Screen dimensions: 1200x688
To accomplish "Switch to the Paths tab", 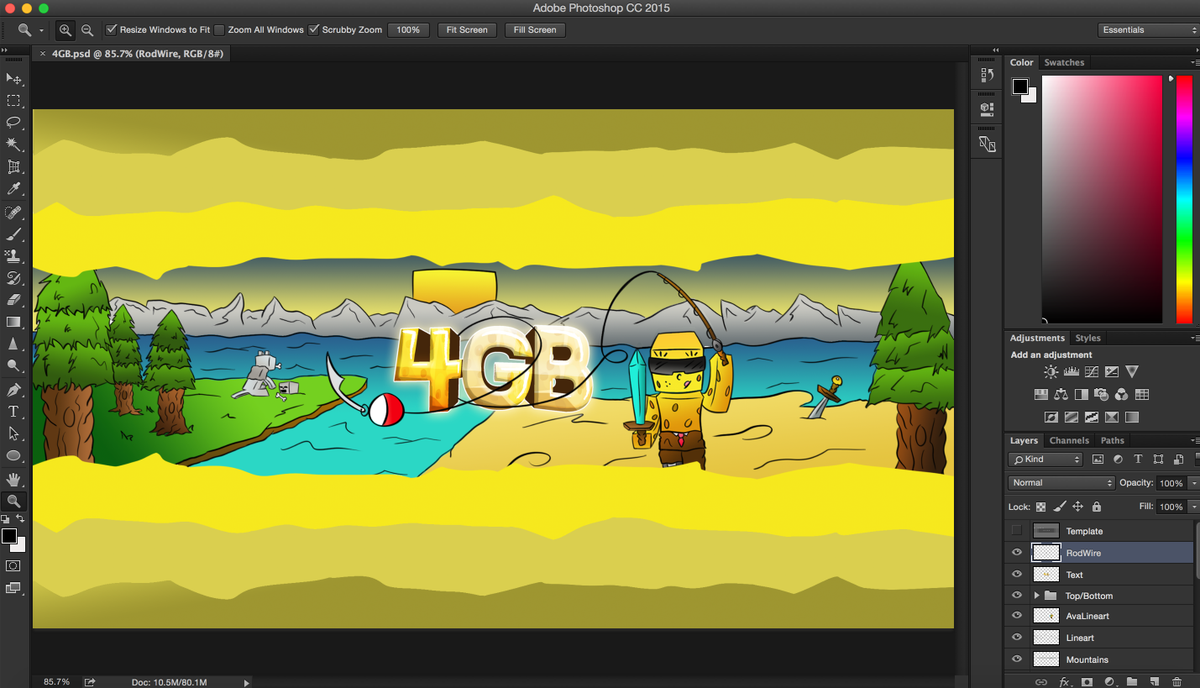I will pos(1112,440).
